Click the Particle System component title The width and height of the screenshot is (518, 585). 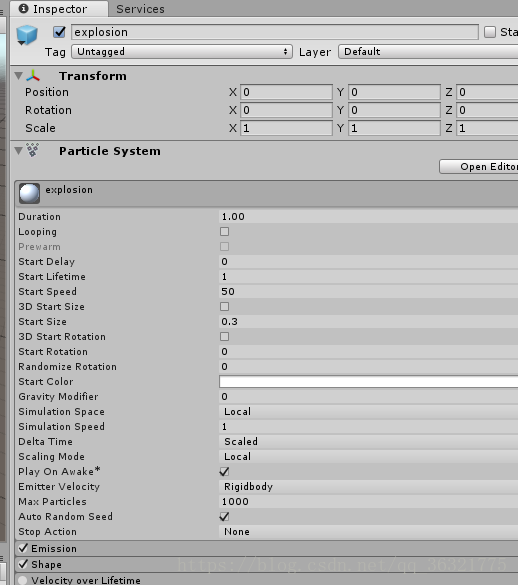110,151
